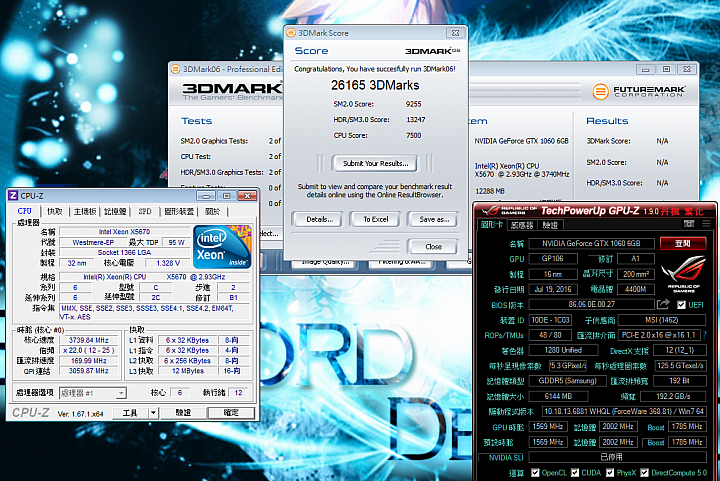
Task: Toggle the CUDA checkbox
Action: [575, 472]
